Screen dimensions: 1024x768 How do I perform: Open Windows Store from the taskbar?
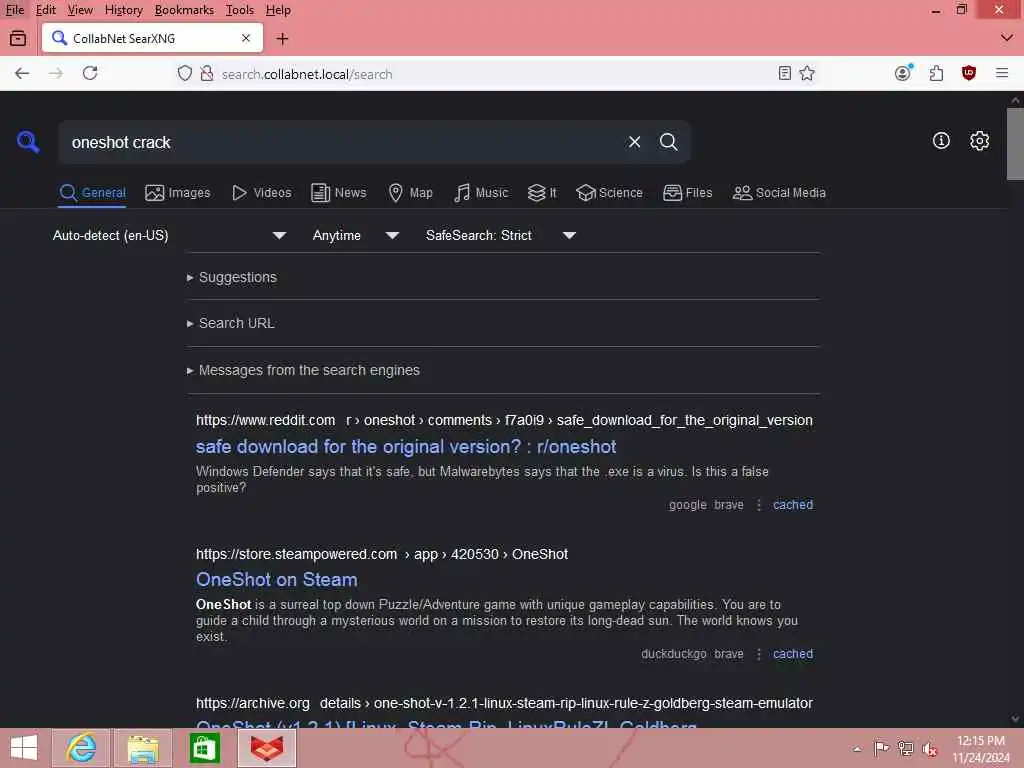[205, 748]
